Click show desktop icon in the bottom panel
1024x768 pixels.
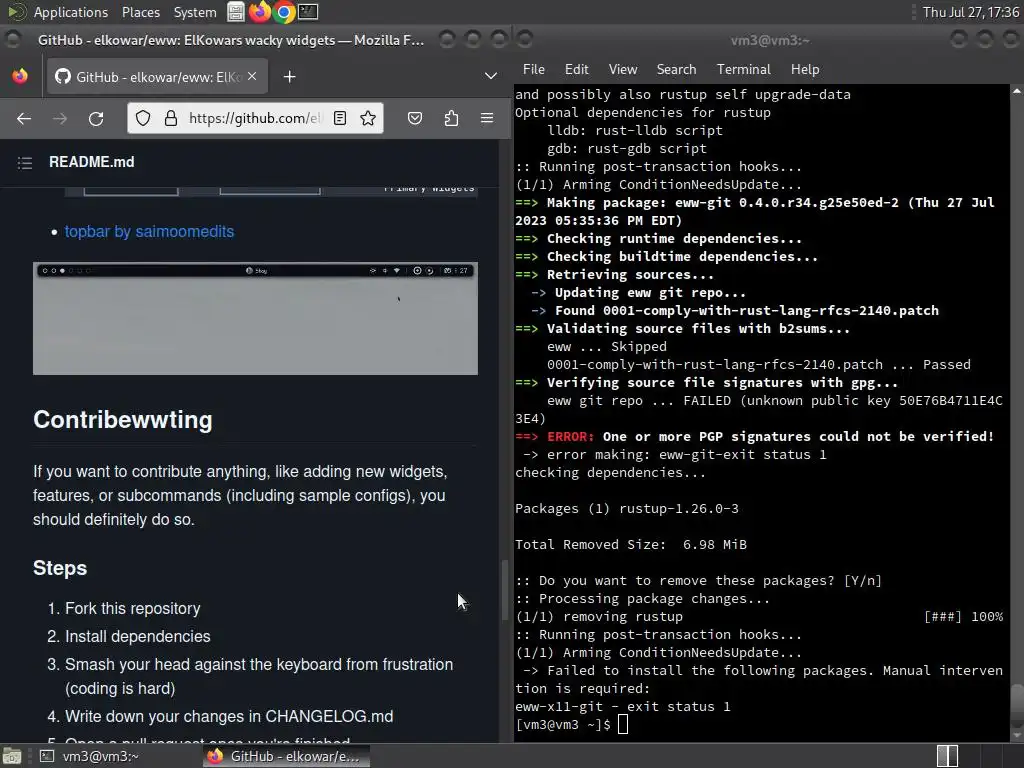[x=12, y=756]
